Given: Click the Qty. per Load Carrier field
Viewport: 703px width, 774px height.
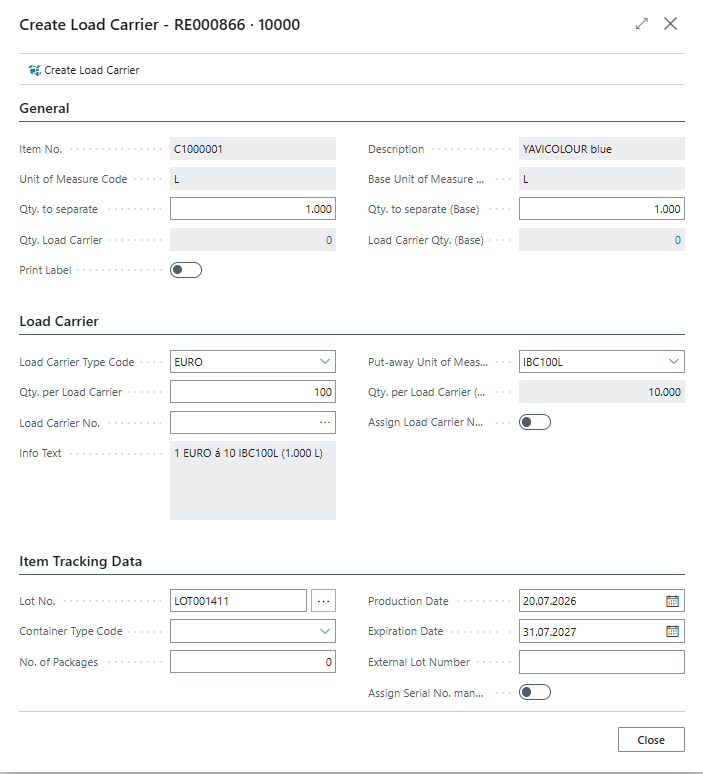Looking at the screenshot, I should tap(253, 392).
